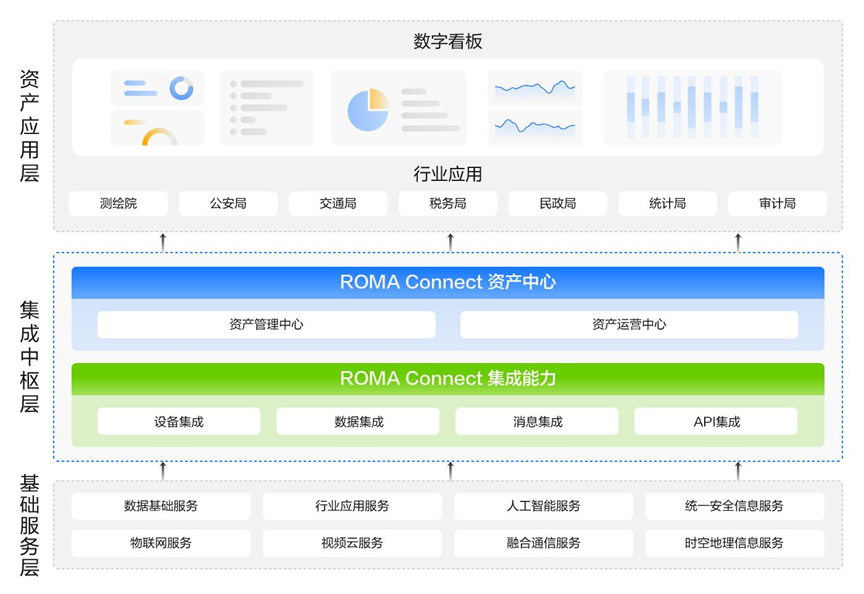The width and height of the screenshot is (864, 594).
Task: Select the 消息集成 box
Action: [537, 422]
